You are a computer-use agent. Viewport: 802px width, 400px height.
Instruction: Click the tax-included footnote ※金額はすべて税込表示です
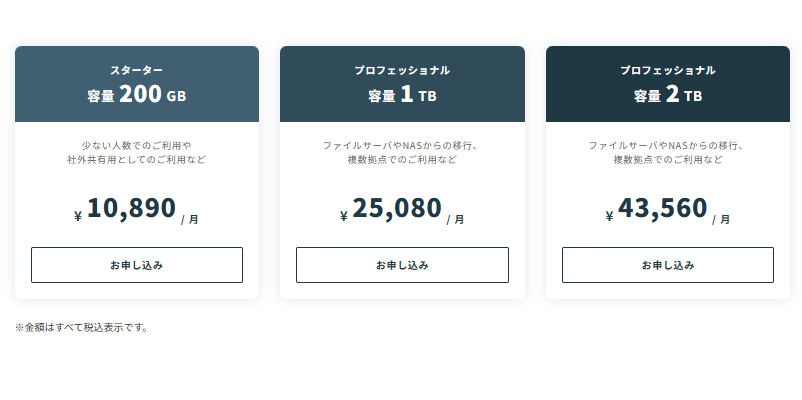82,327
